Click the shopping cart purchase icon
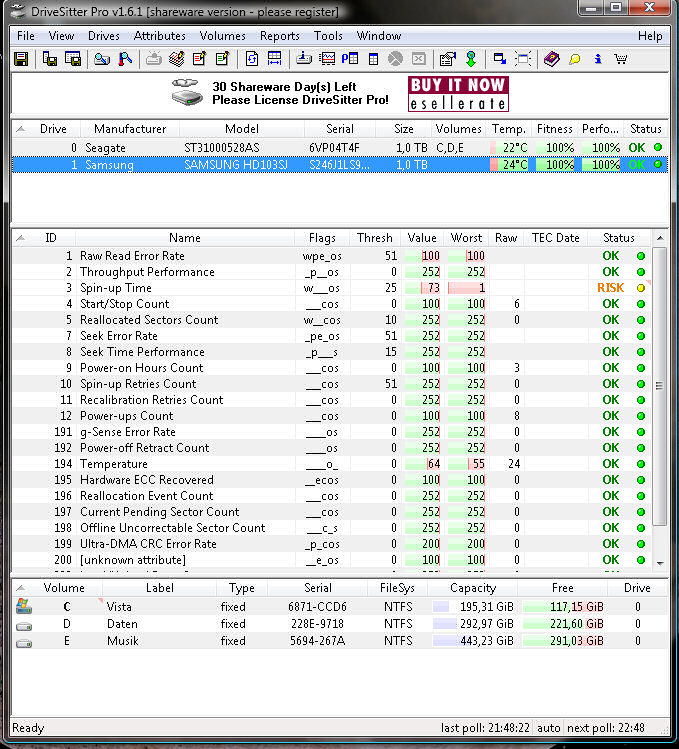679x749 pixels. pos(621,59)
